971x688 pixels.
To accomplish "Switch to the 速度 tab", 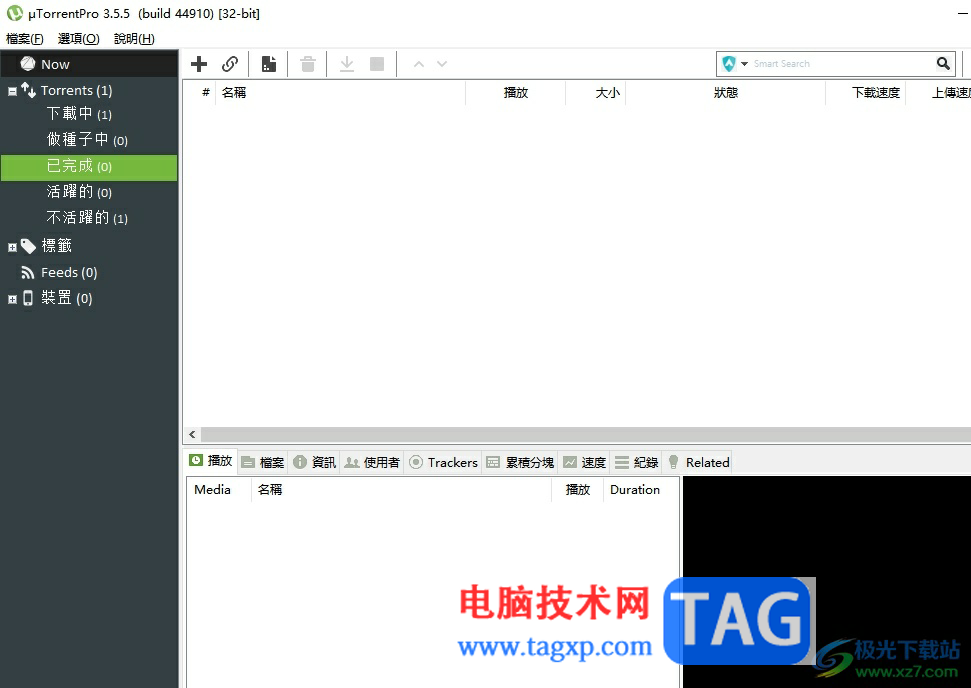I will [585, 463].
